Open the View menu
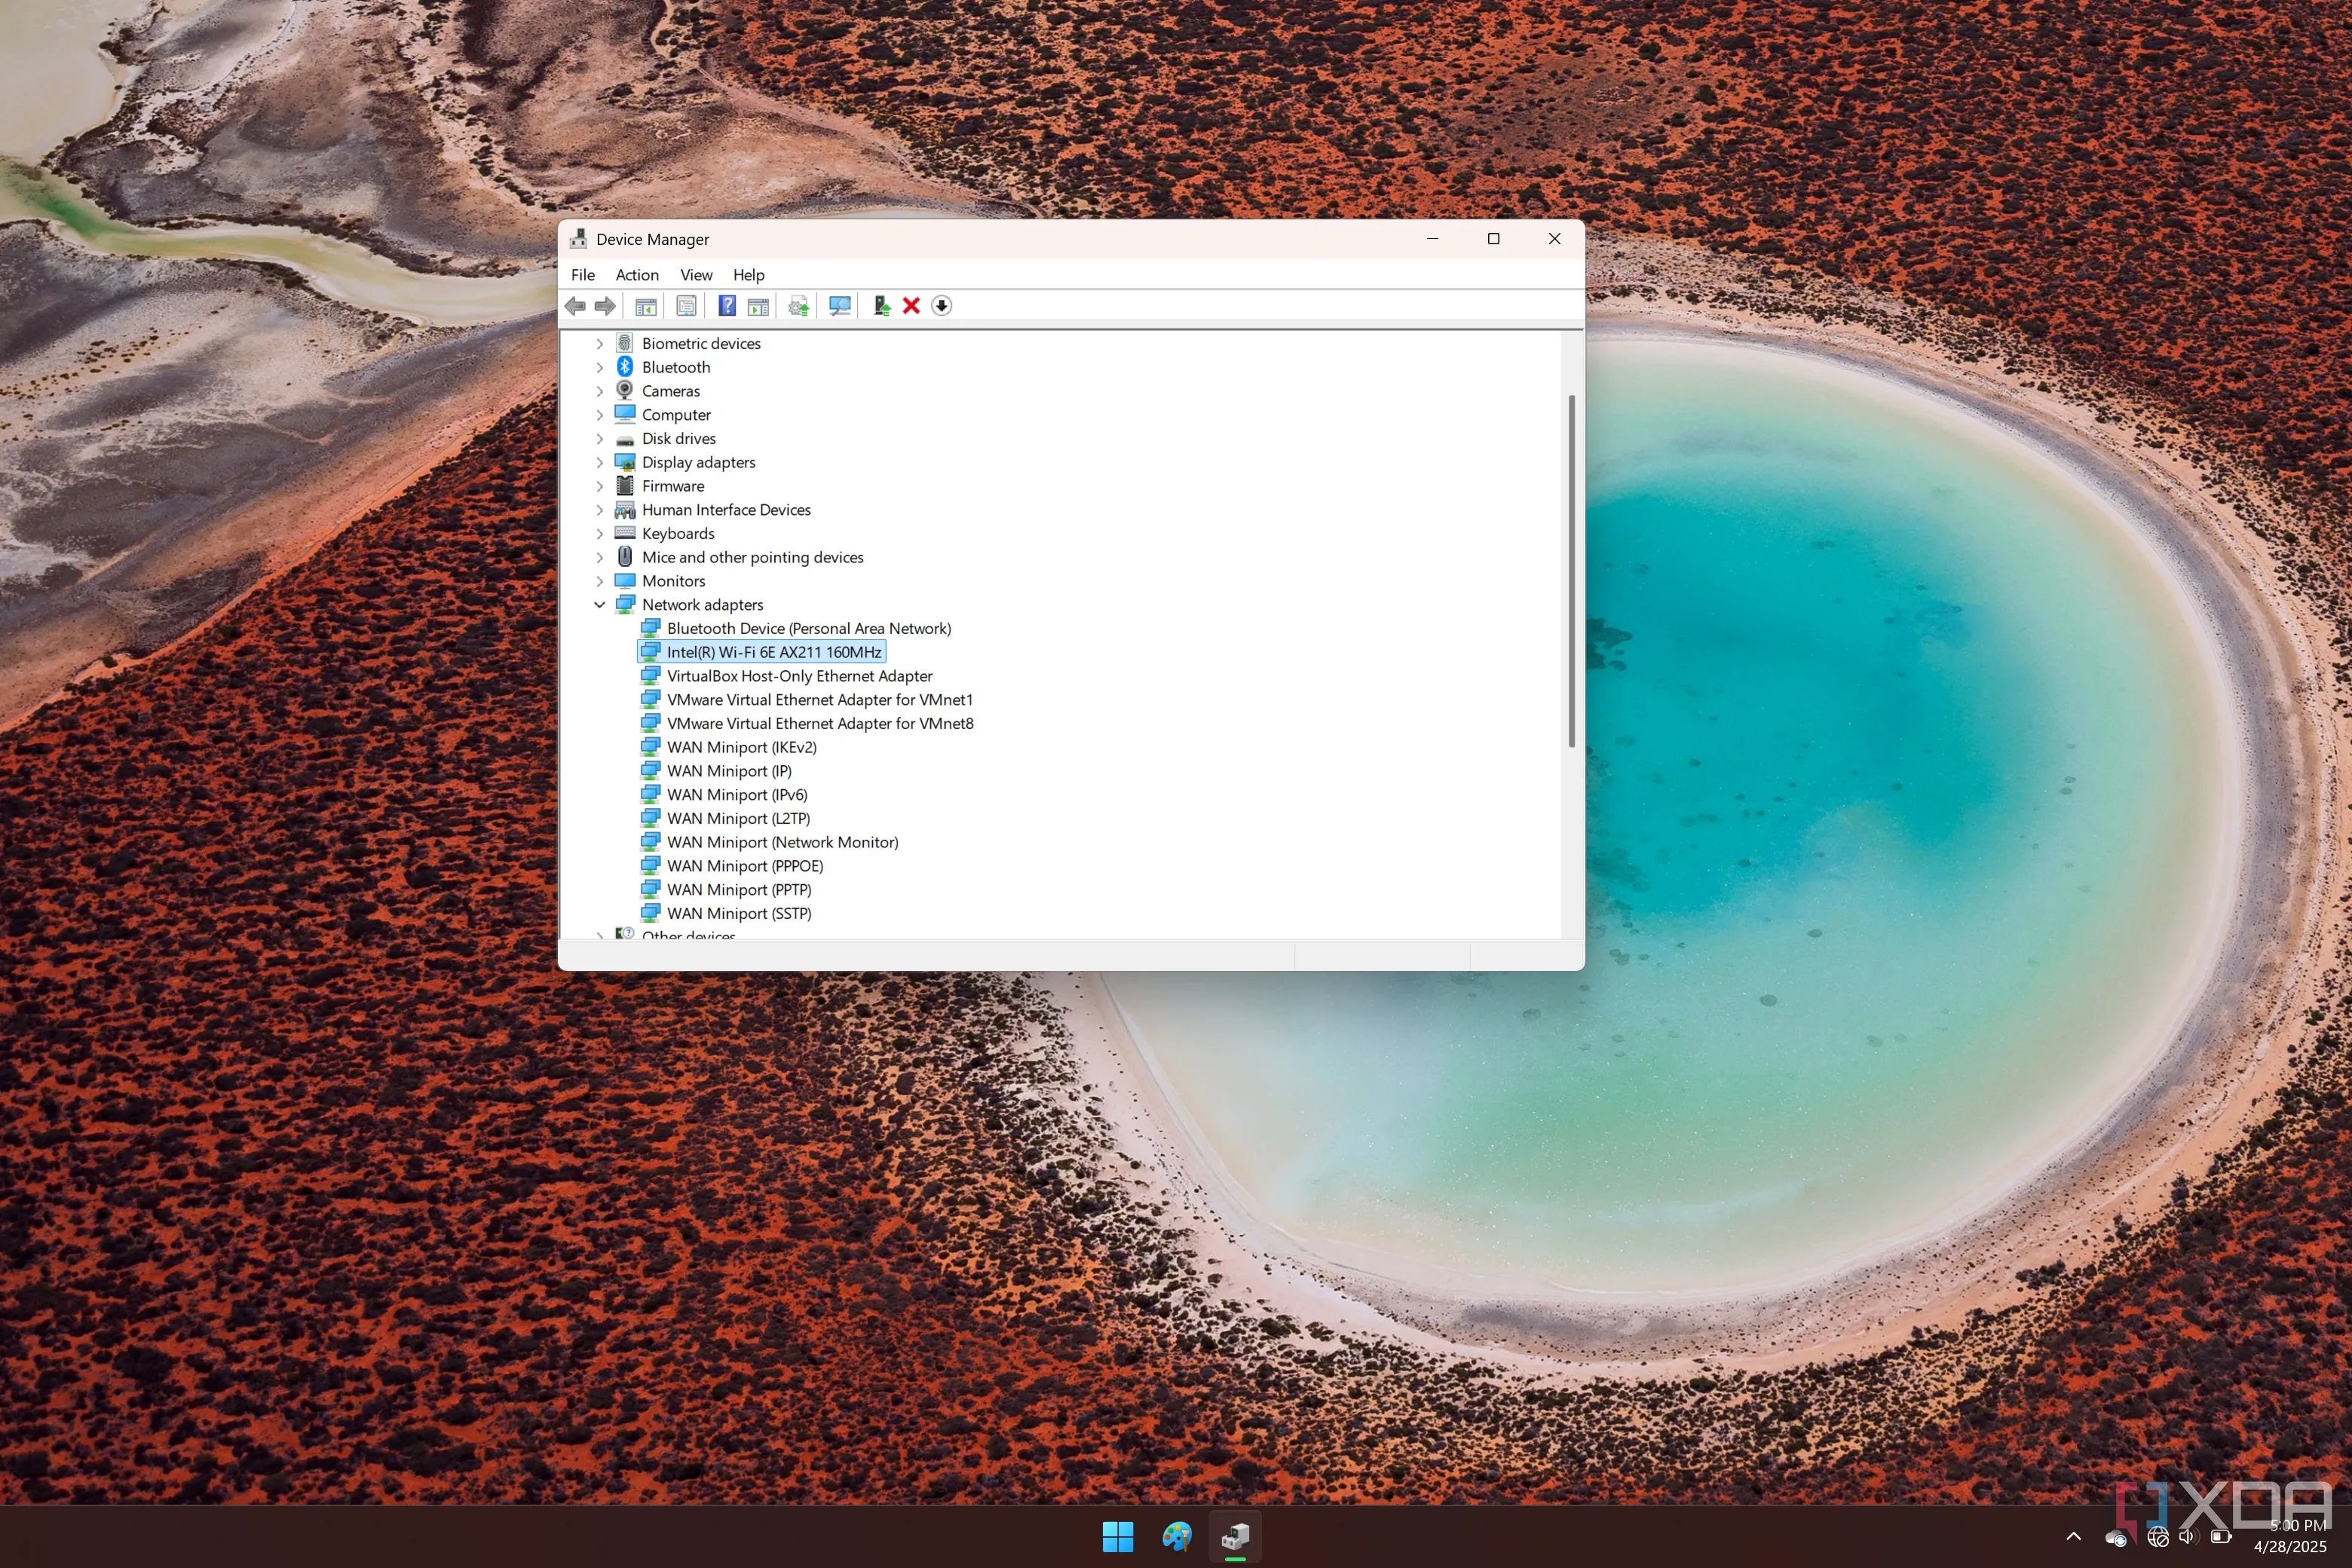 click(696, 275)
